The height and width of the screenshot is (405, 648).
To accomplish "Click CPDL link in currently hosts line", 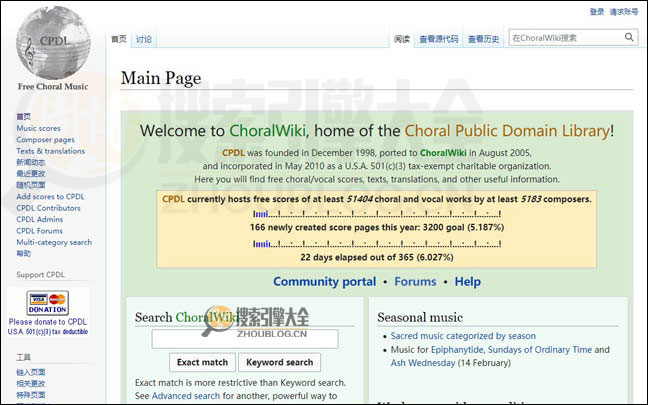I will [x=174, y=199].
